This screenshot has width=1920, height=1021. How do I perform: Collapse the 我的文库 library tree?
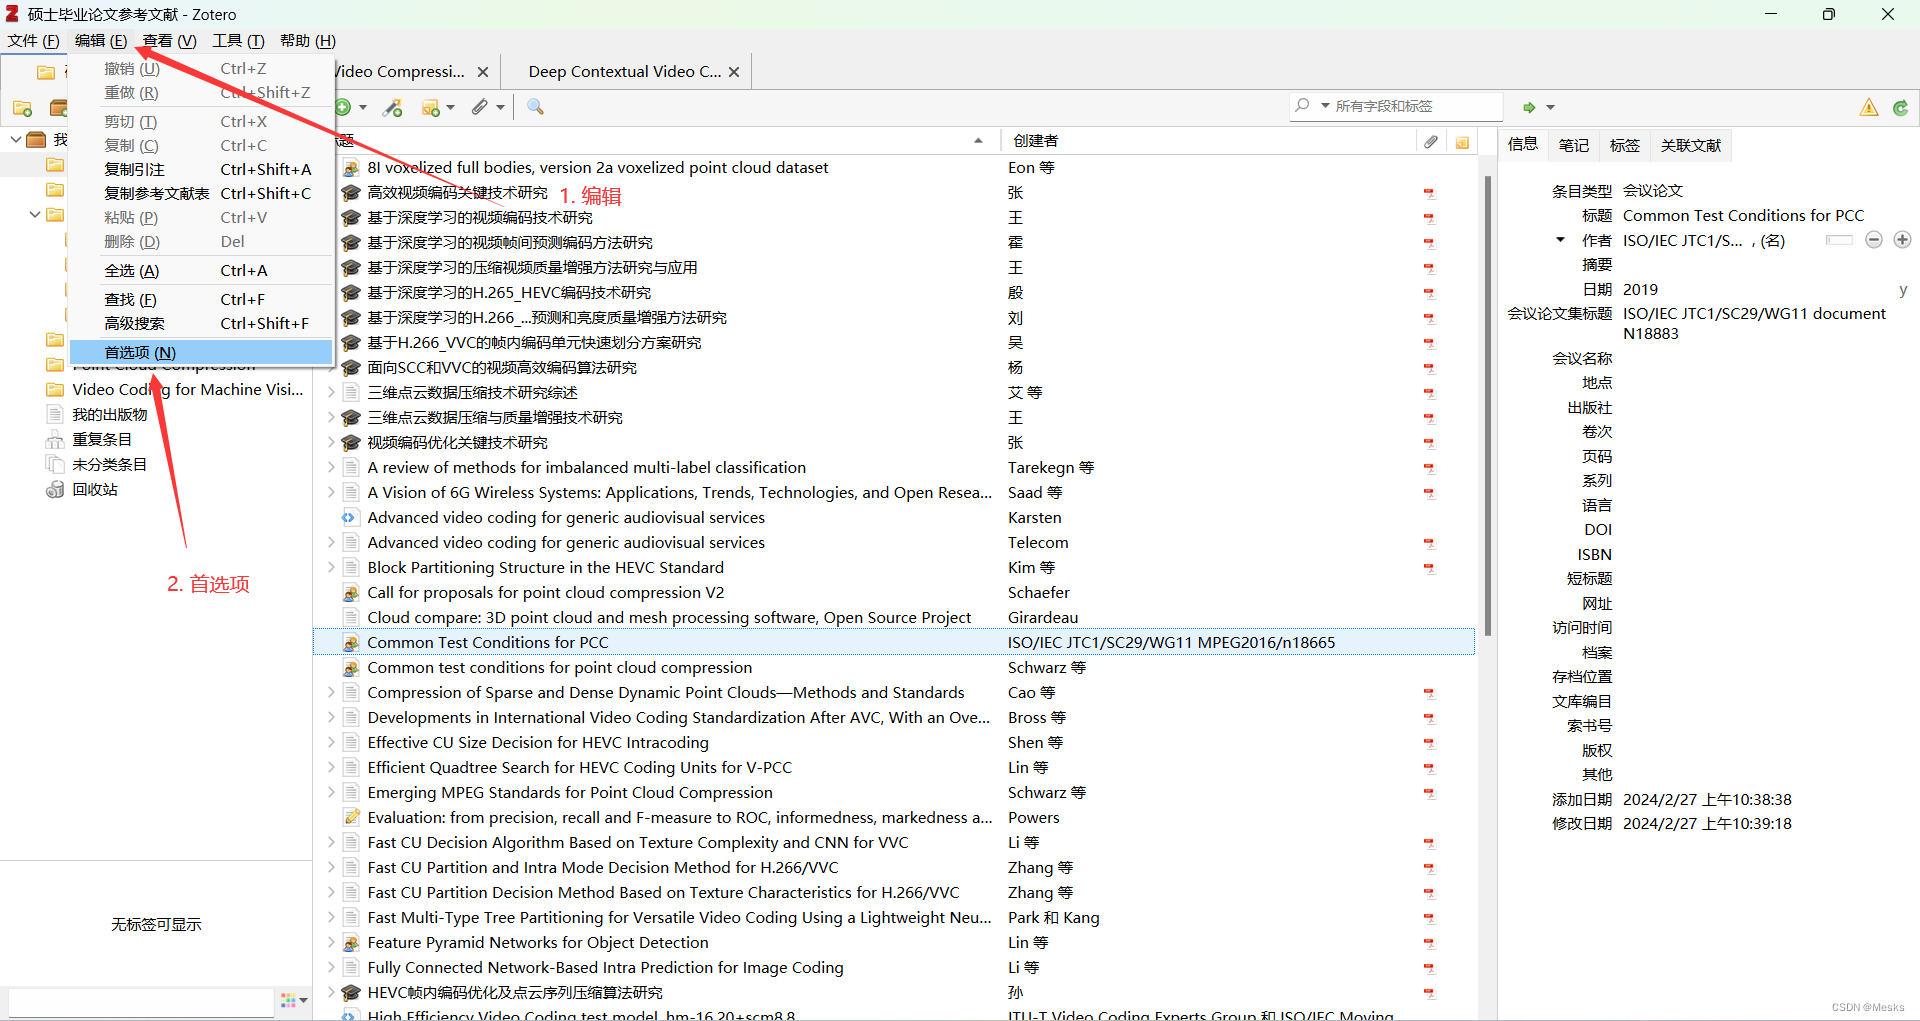pyautogui.click(x=15, y=139)
